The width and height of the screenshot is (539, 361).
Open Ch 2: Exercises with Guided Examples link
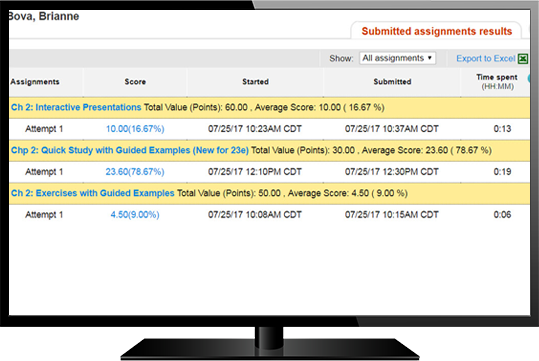point(92,193)
